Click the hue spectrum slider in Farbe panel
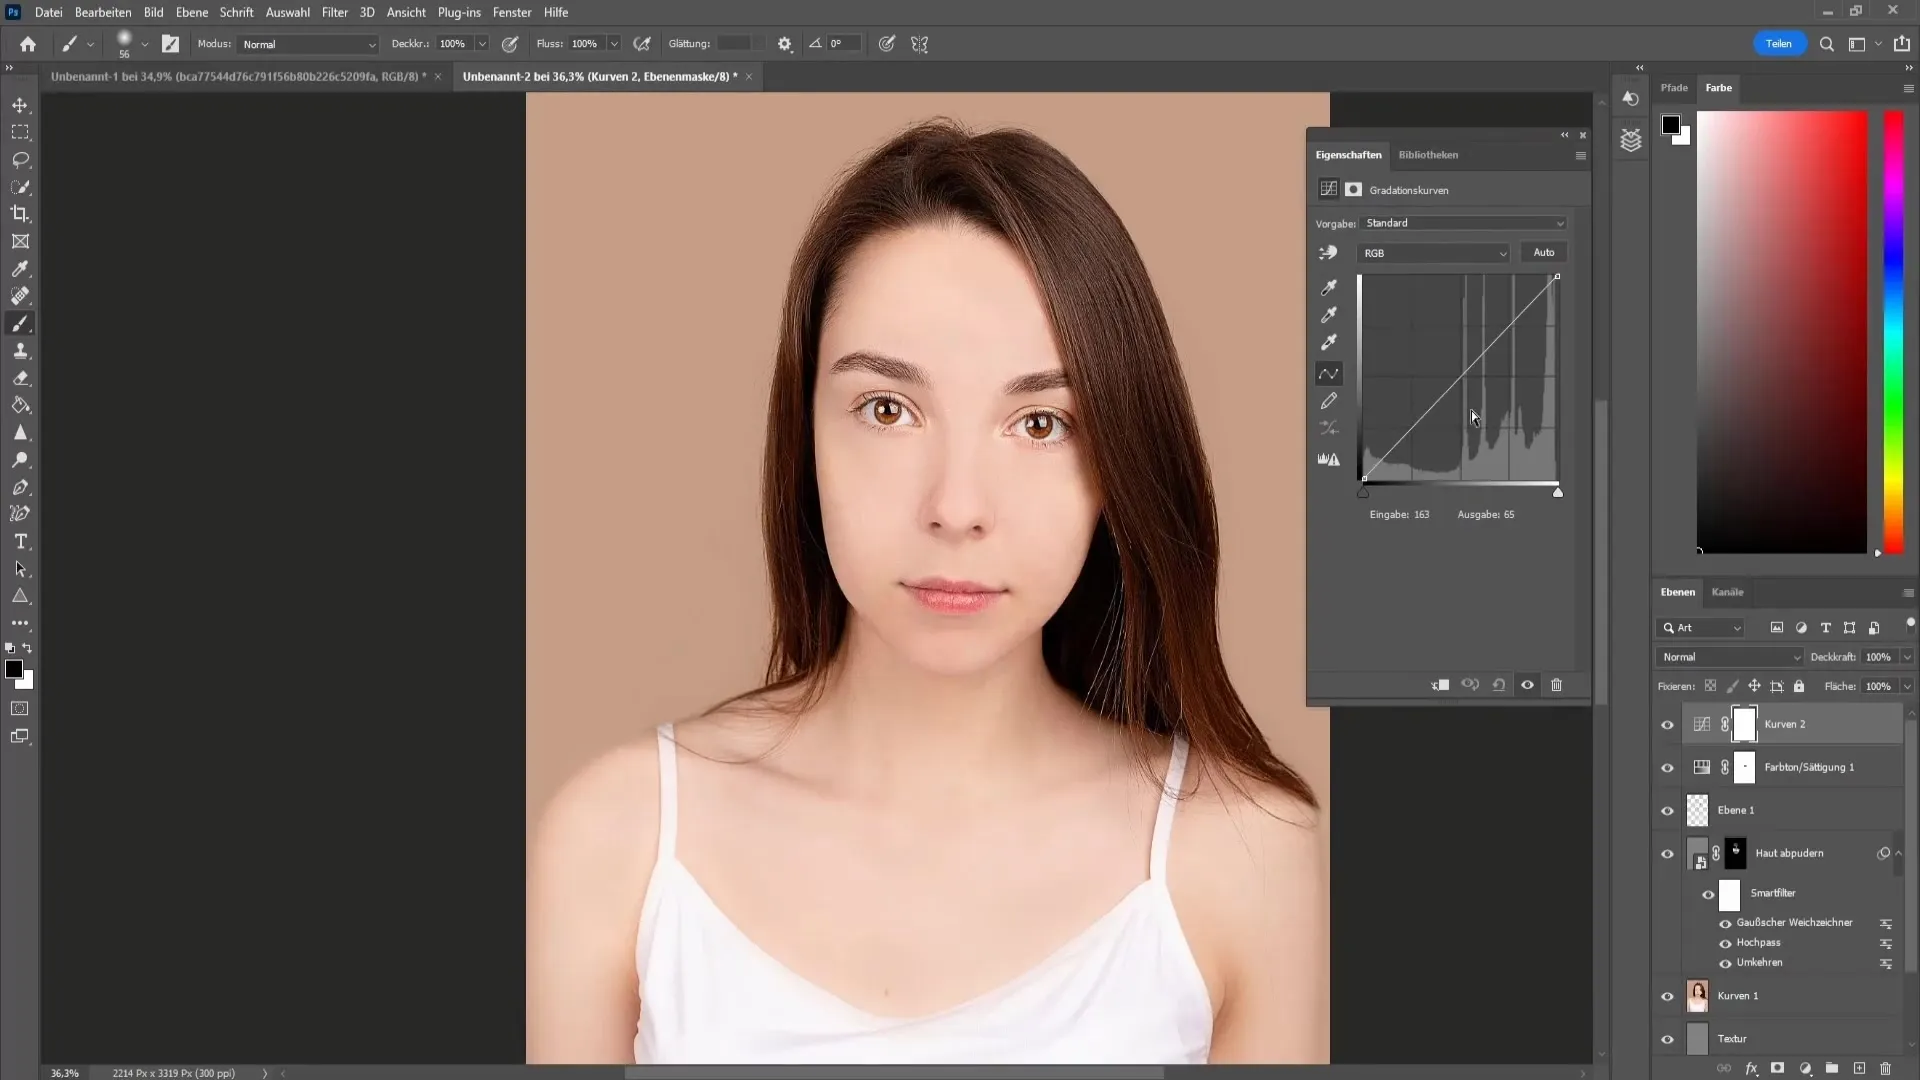Image resolution: width=1920 pixels, height=1080 pixels. coord(1893,331)
